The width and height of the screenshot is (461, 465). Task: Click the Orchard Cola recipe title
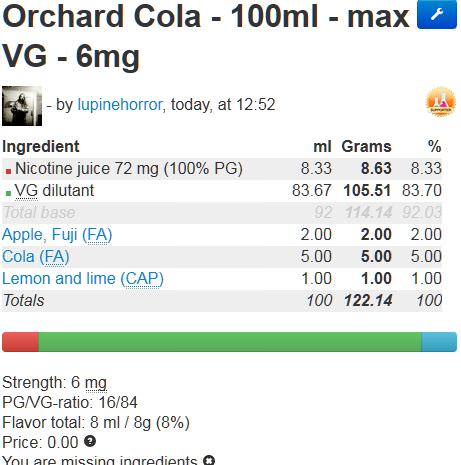tap(206, 35)
